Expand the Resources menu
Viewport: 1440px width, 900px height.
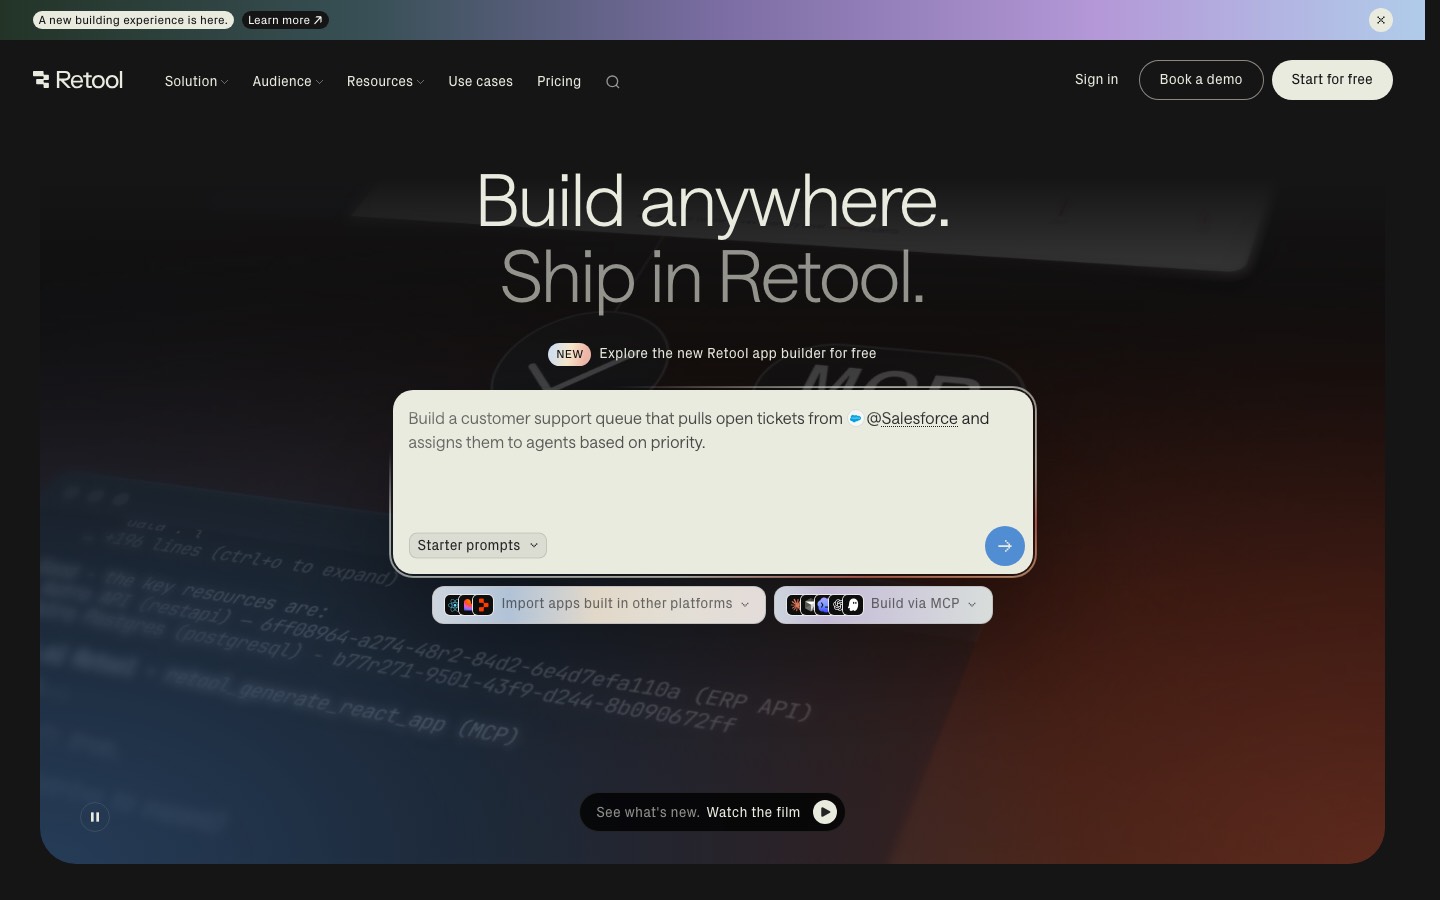click(386, 82)
